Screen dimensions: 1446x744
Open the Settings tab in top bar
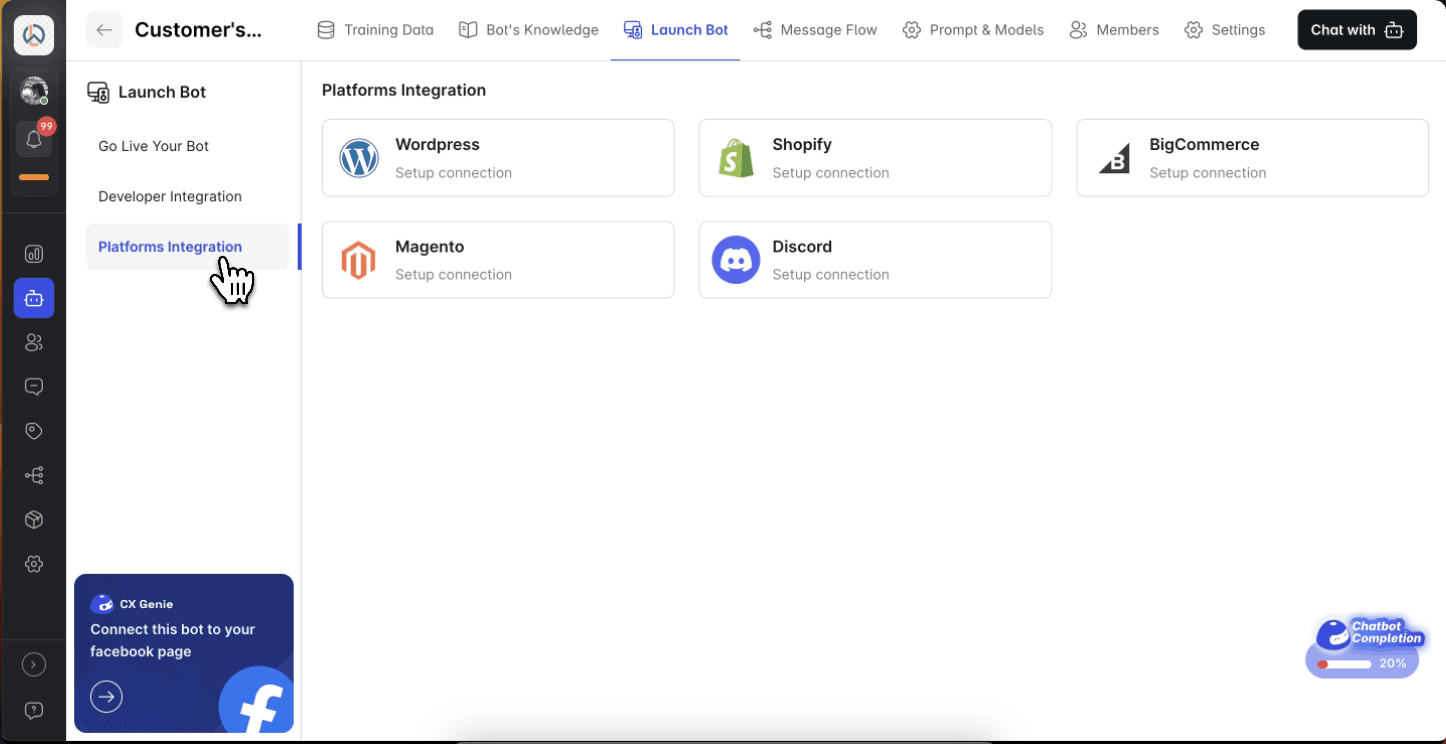[x=1225, y=30]
